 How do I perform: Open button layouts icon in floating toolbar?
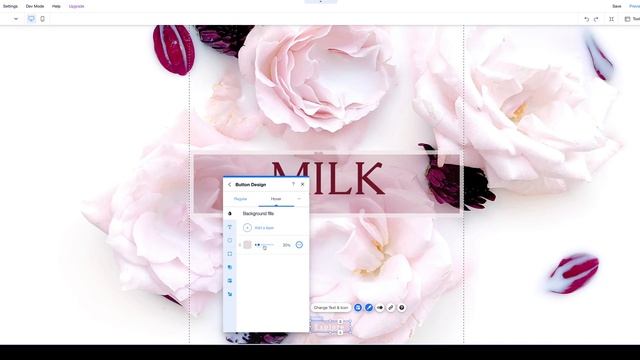pos(358,308)
